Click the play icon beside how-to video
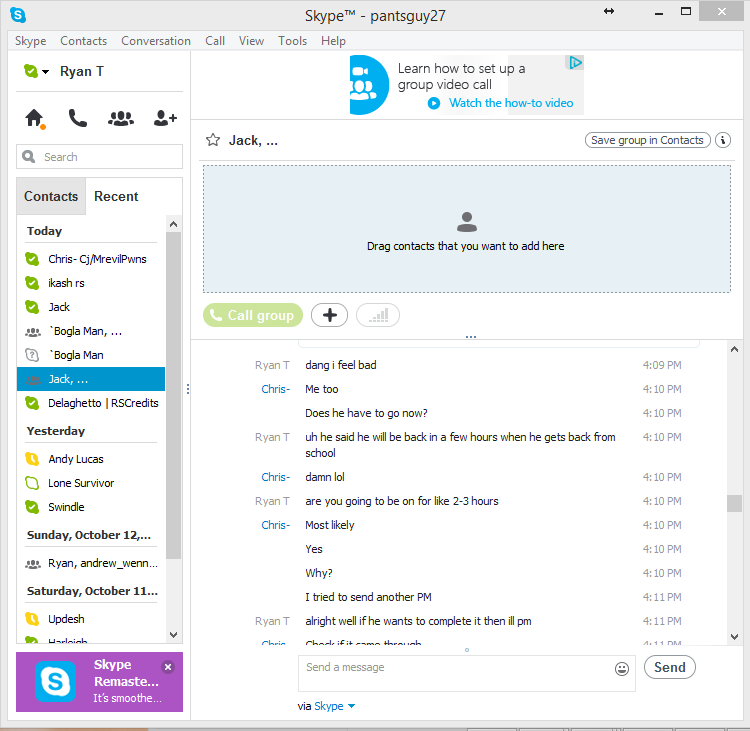The width and height of the screenshot is (750, 731). (x=434, y=103)
